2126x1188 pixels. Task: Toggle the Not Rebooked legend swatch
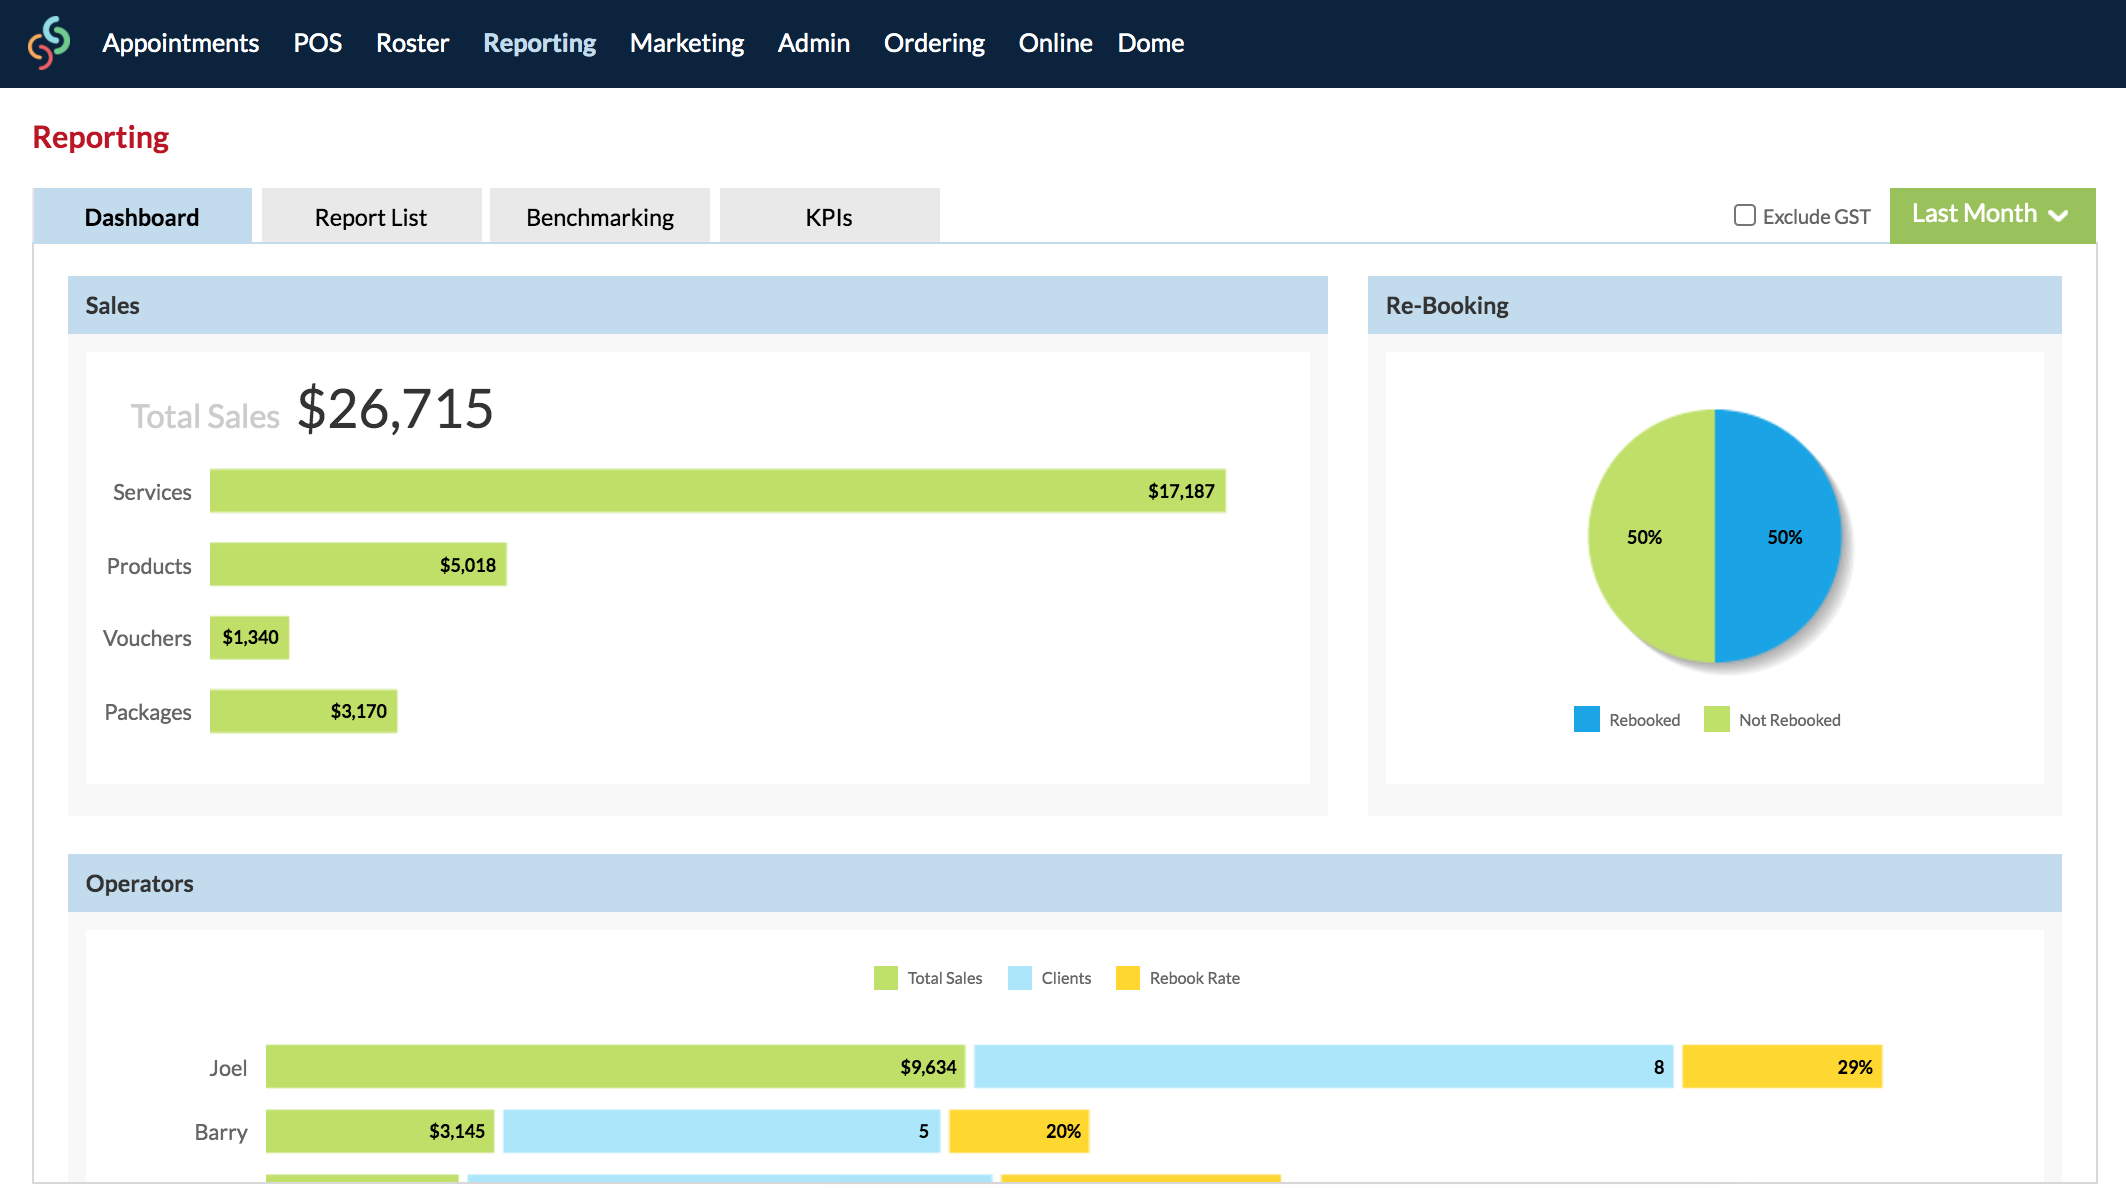point(1716,719)
